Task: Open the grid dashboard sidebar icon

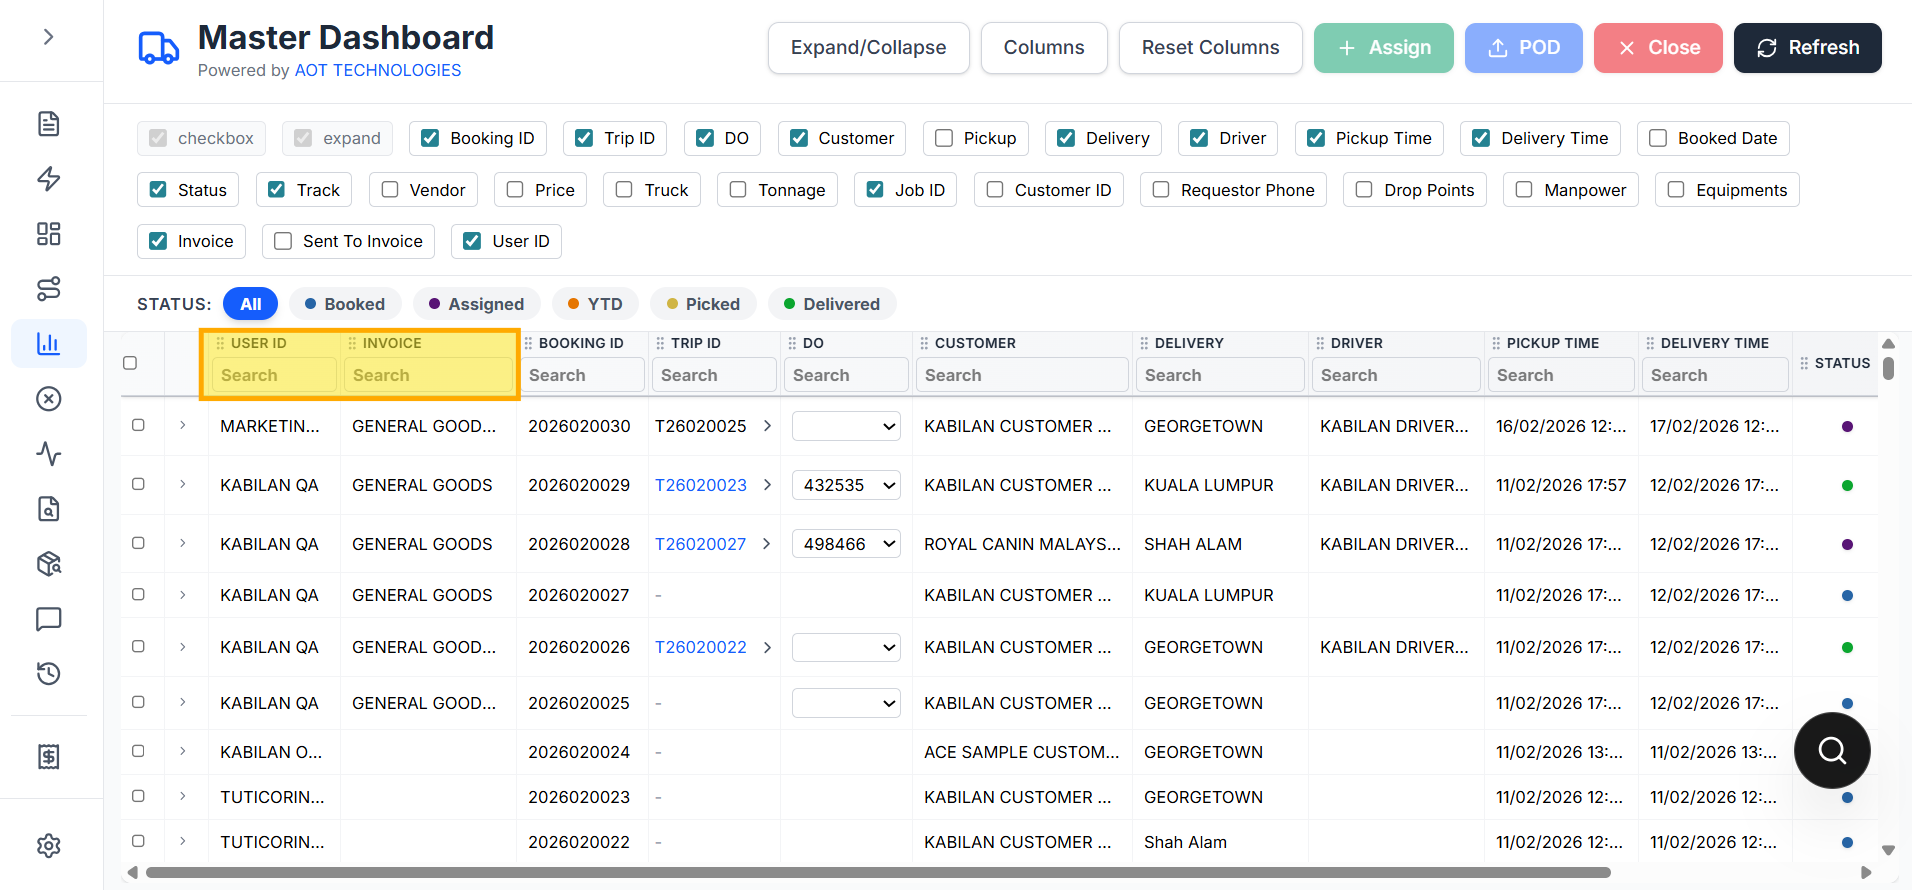Action: coord(48,234)
